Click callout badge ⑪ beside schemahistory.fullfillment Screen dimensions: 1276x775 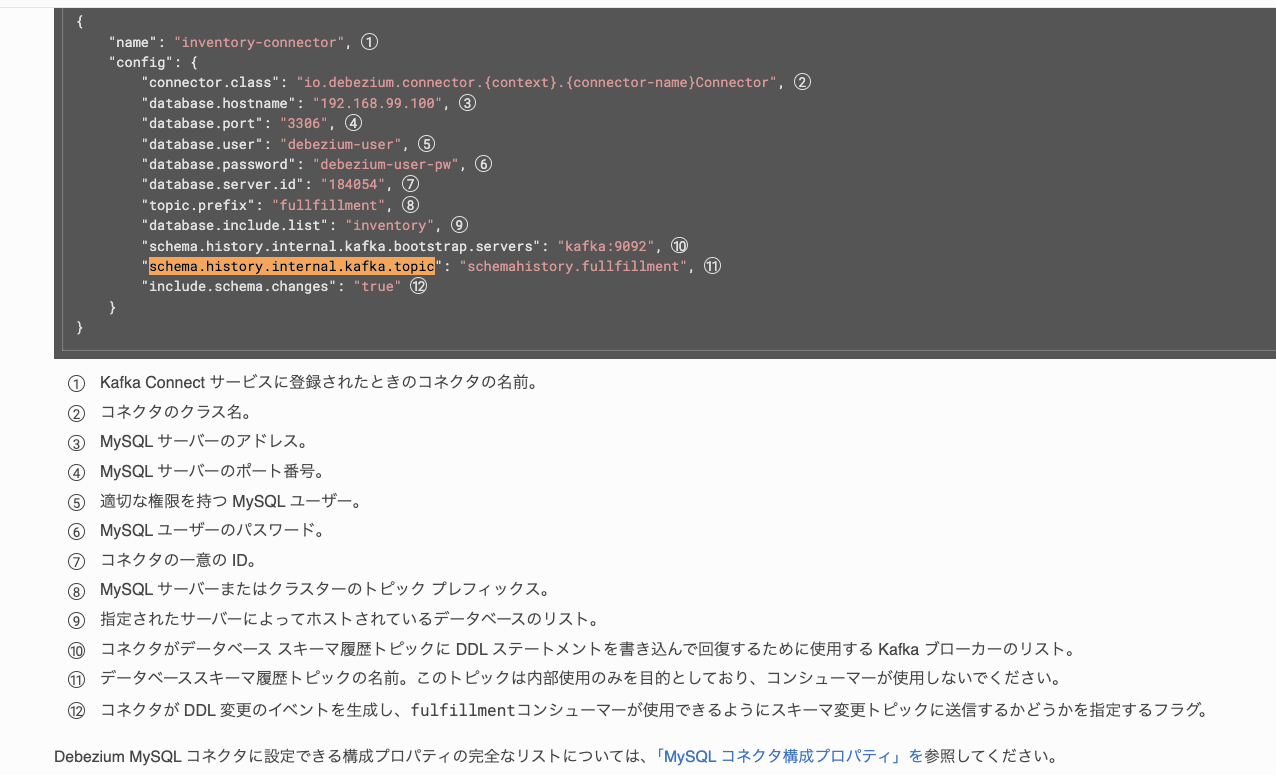pyautogui.click(x=711, y=266)
